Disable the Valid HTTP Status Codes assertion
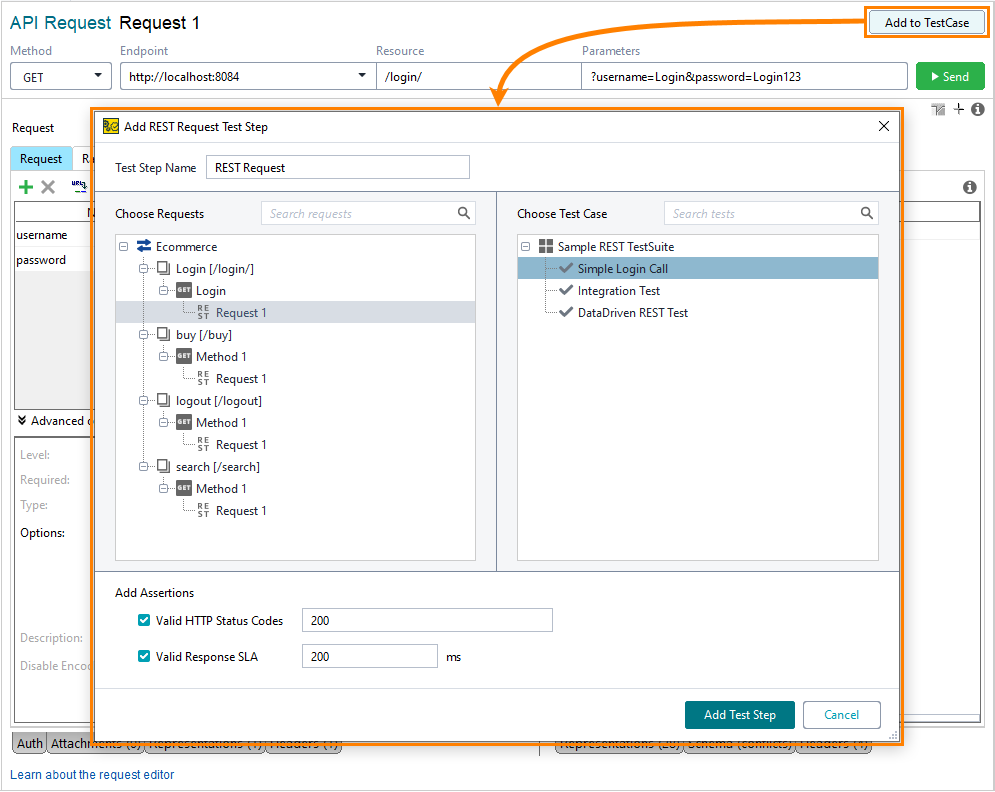Image resolution: width=995 pixels, height=792 pixels. pos(143,620)
